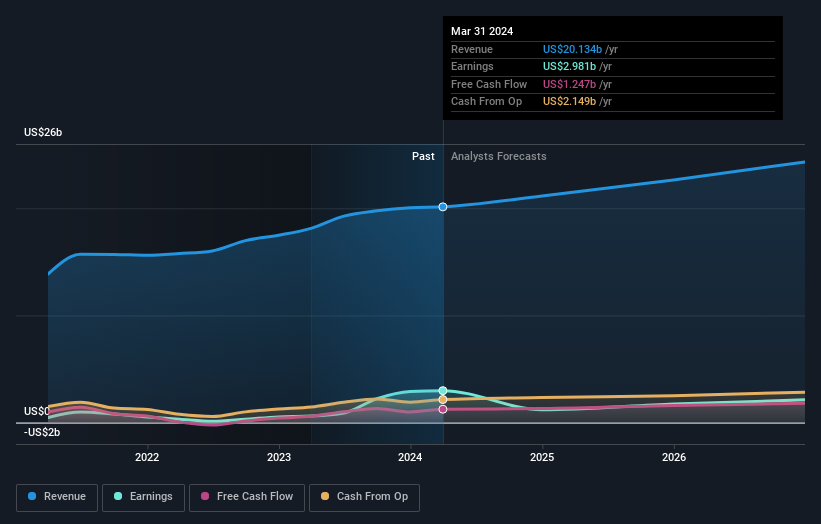Toggle the Revenue legend series
The image size is (821, 524).
pyautogui.click(x=57, y=497)
